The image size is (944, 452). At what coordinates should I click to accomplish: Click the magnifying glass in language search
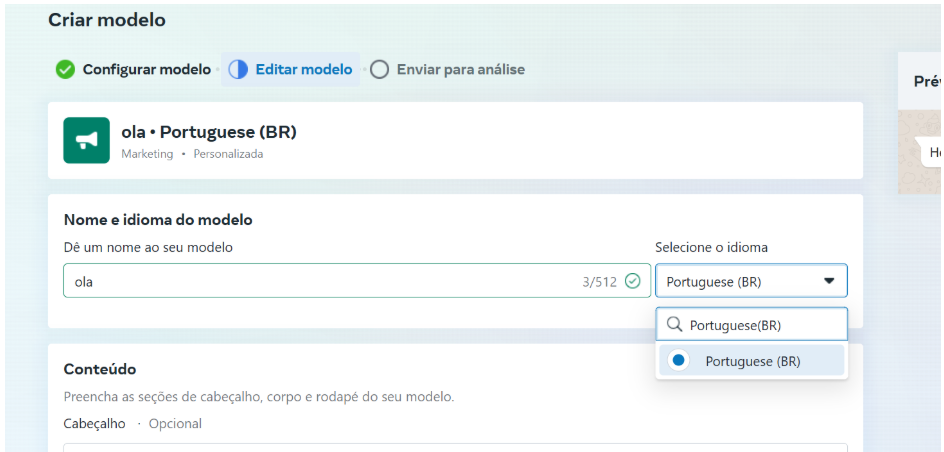coord(674,325)
